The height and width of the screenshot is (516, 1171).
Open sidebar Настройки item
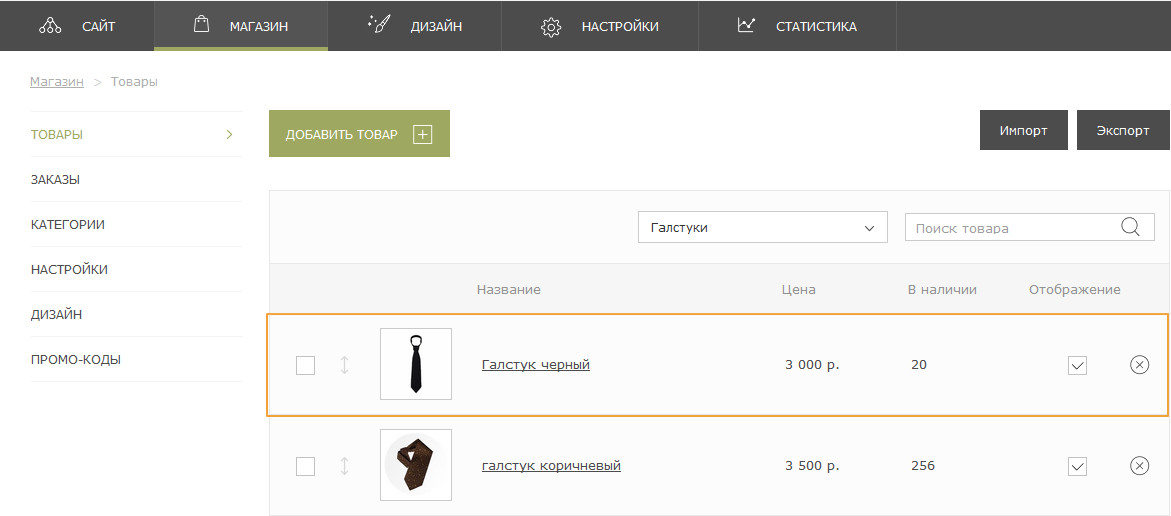click(136, 270)
